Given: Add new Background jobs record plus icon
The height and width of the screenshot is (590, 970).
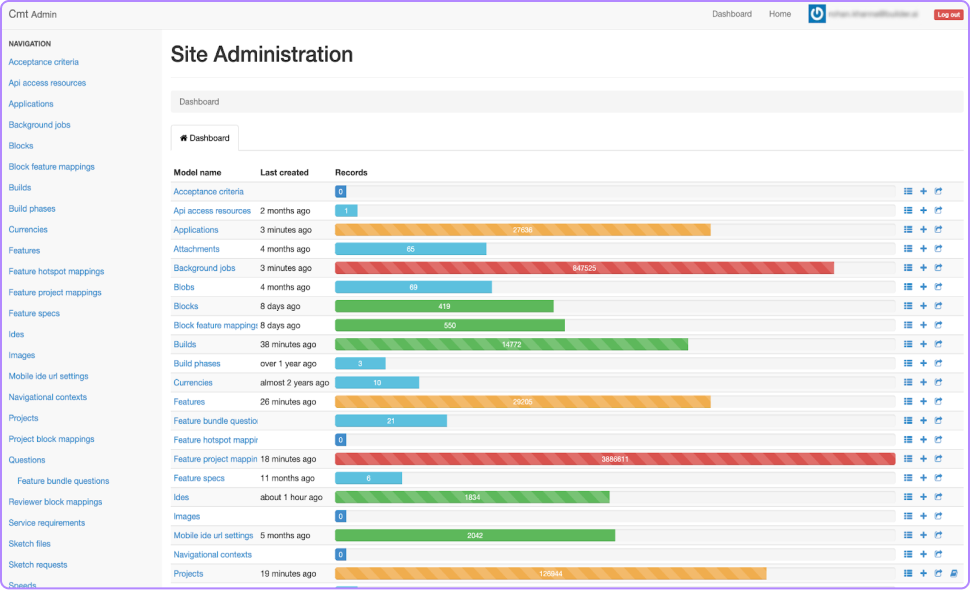Looking at the screenshot, I should coord(923,268).
